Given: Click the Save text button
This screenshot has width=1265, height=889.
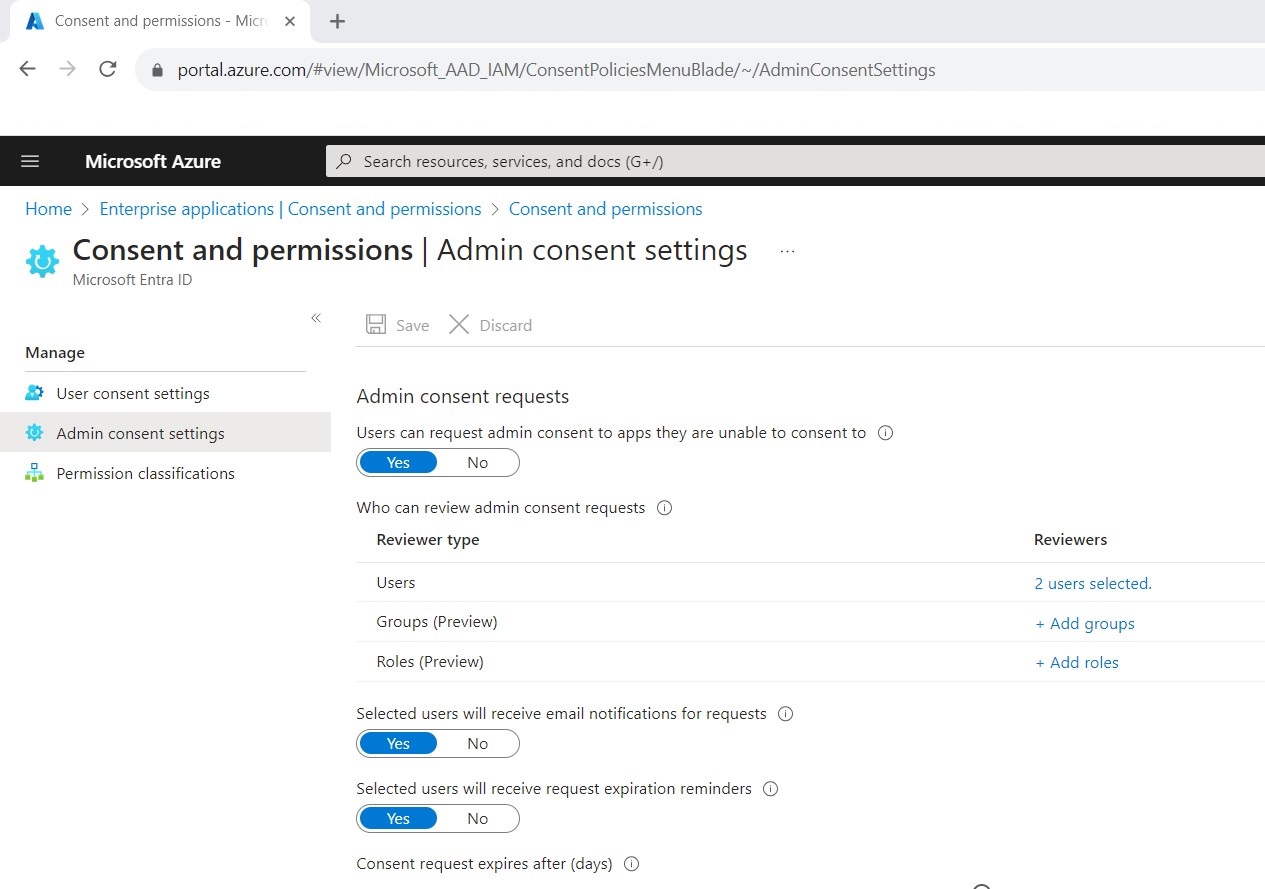Looking at the screenshot, I should (412, 325).
